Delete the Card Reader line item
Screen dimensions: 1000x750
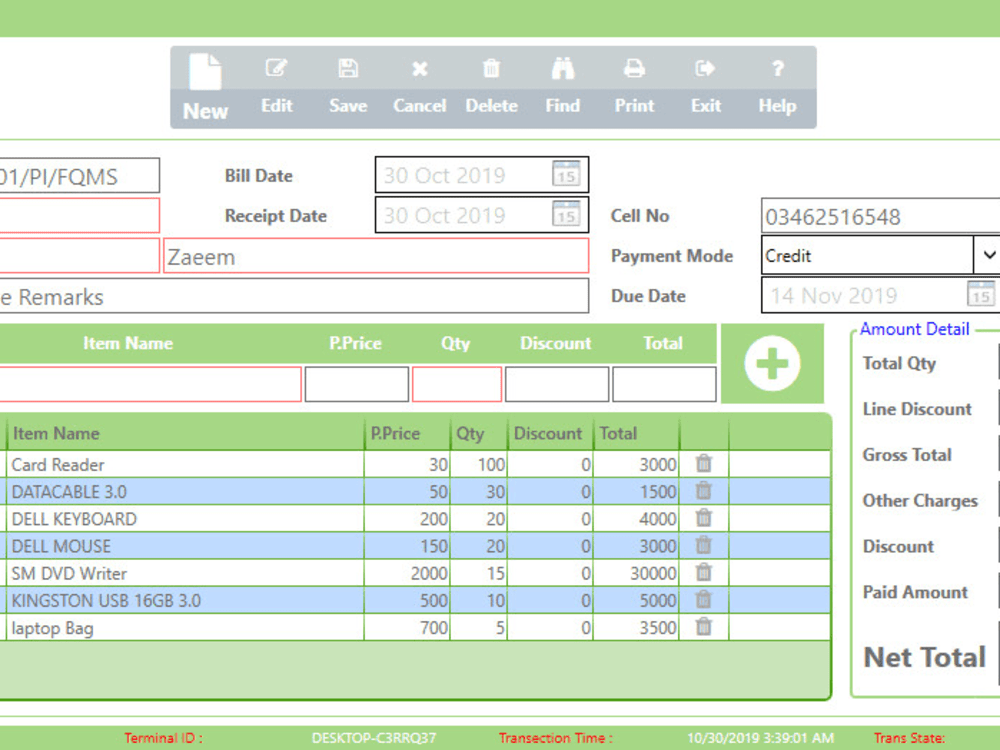pos(703,464)
